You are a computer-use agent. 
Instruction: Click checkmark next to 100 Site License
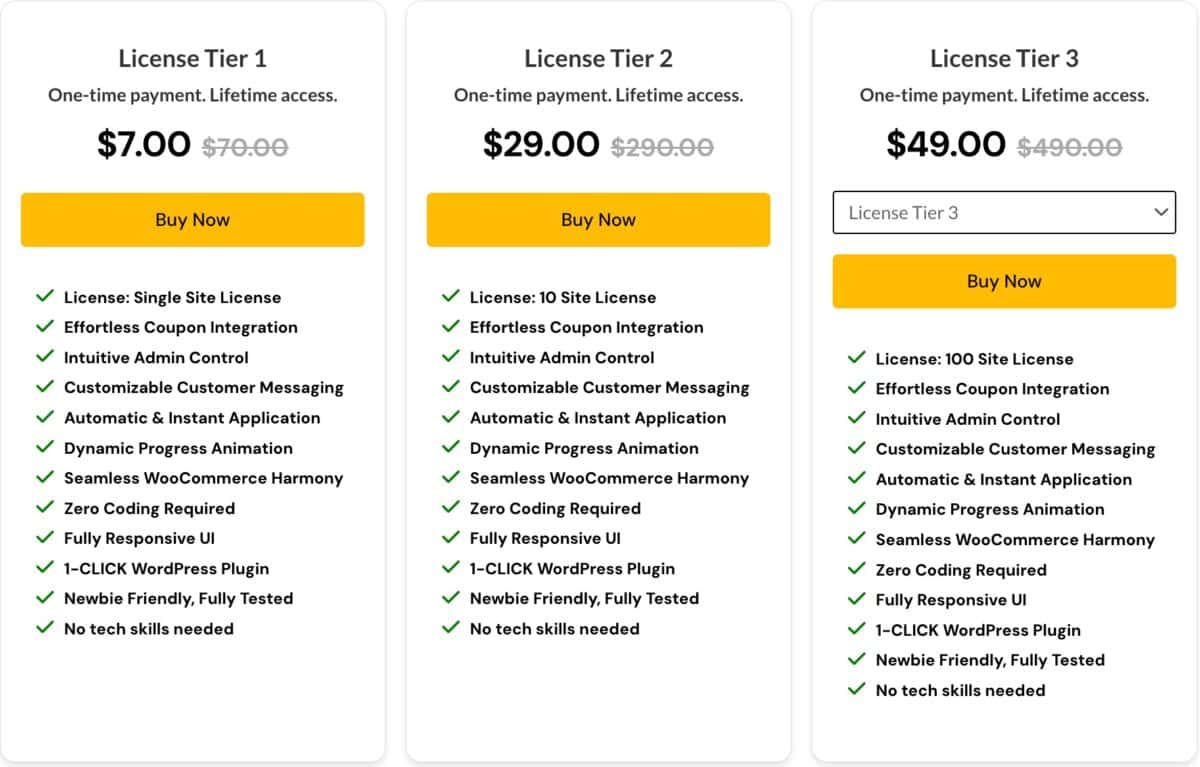[x=857, y=358]
